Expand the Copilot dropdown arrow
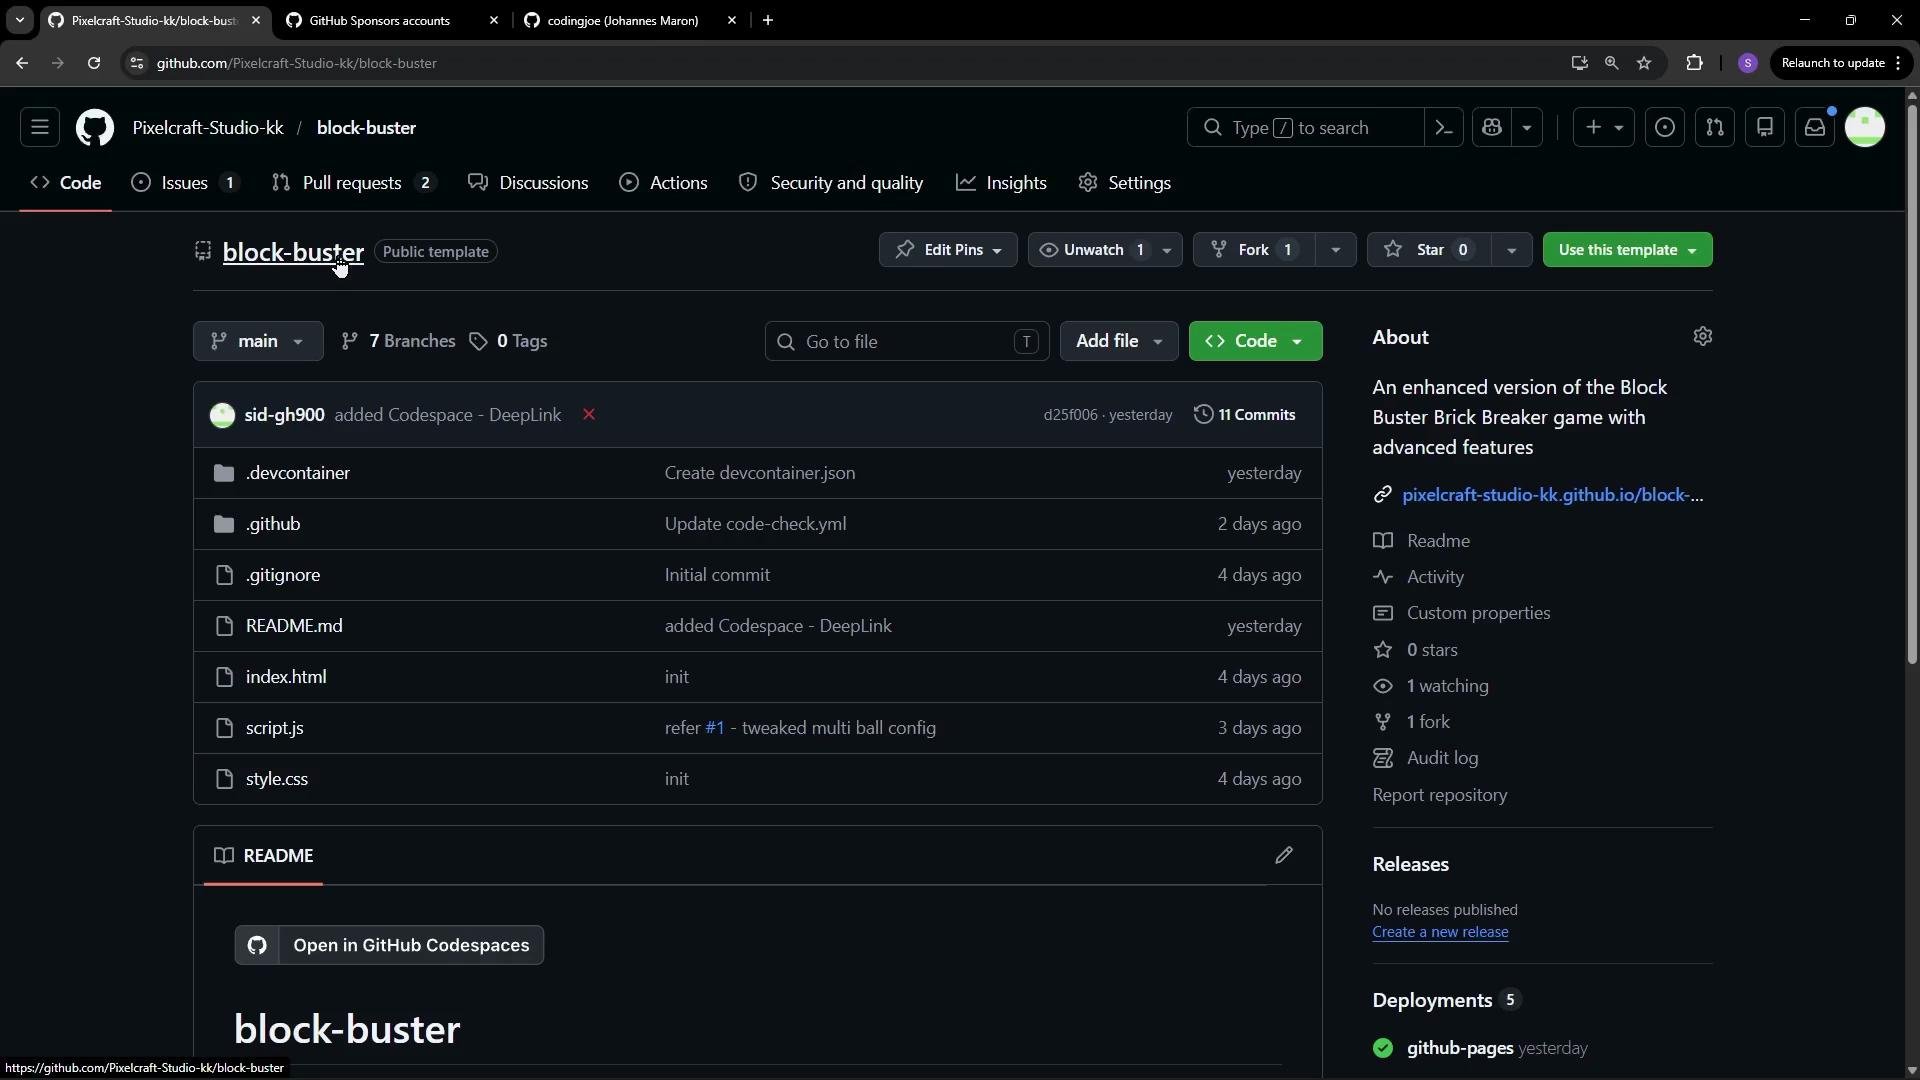This screenshot has width=1920, height=1080. coord(1527,128)
